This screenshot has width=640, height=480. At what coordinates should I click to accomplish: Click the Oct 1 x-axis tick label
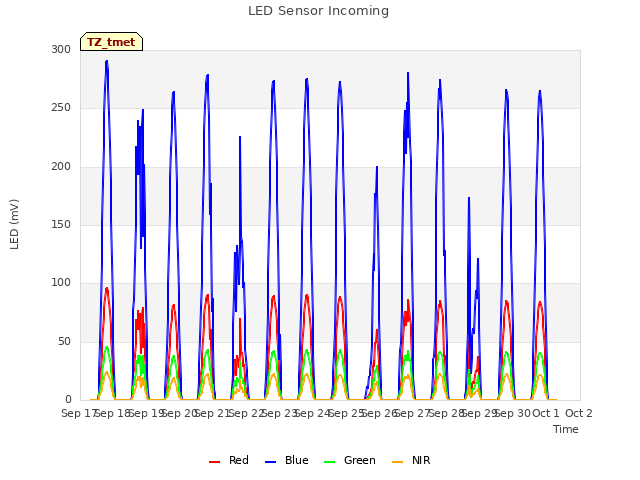[x=546, y=413]
